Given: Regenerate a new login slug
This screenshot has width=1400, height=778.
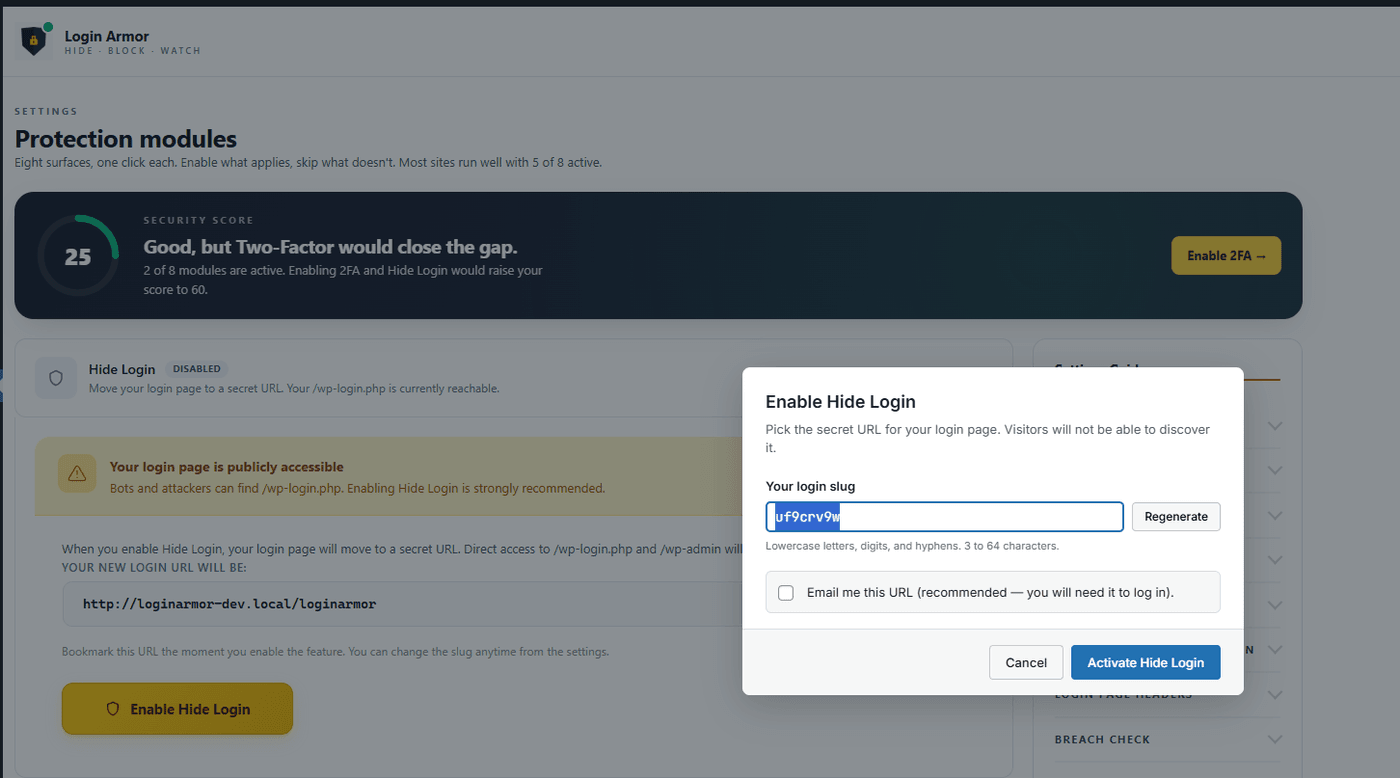Looking at the screenshot, I should [1176, 516].
